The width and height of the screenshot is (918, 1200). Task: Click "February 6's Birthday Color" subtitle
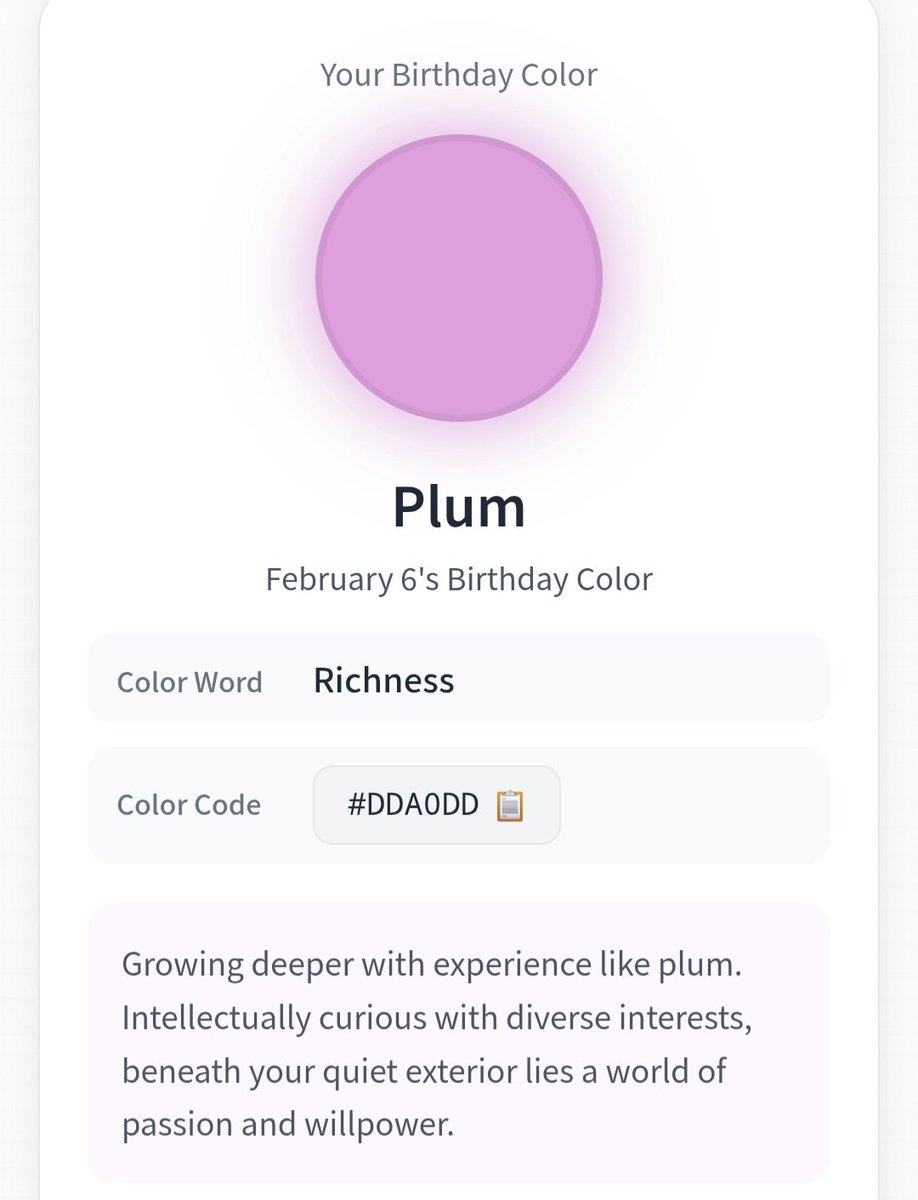tap(459, 579)
